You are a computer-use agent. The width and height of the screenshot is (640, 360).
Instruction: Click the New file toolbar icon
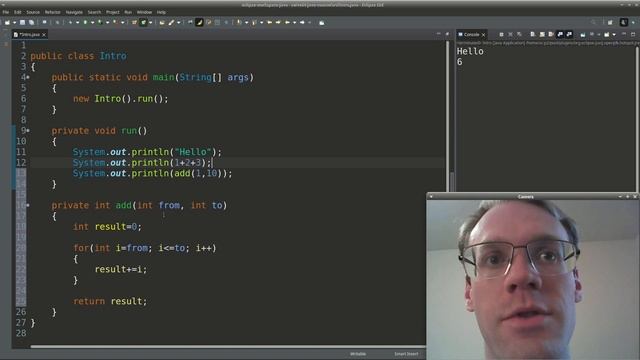coord(7,22)
